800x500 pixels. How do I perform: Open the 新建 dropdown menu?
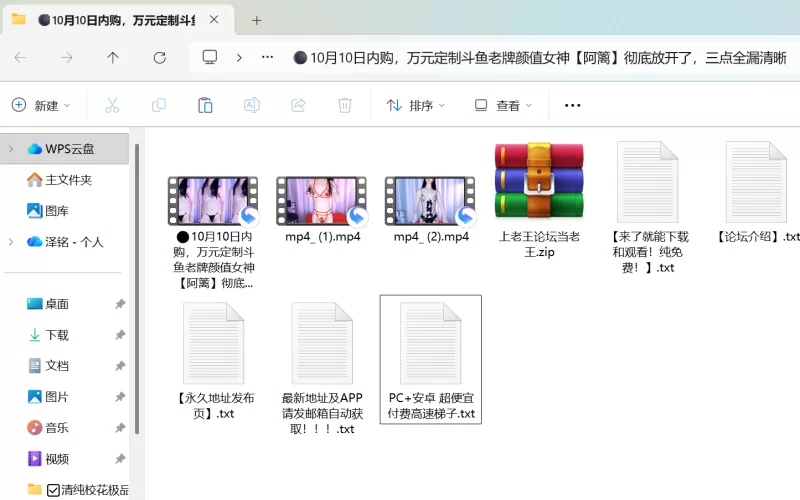[41, 105]
